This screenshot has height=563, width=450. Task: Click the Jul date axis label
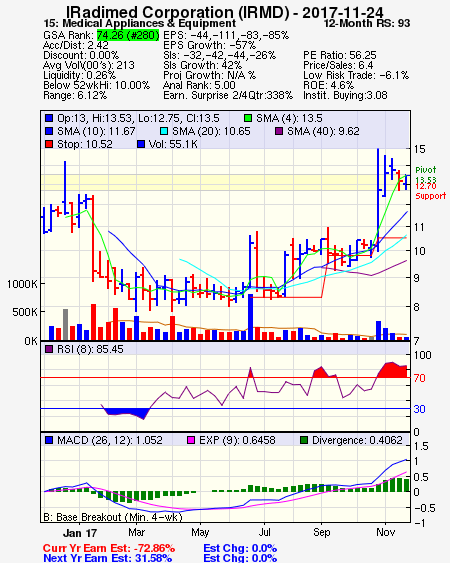click(264, 532)
